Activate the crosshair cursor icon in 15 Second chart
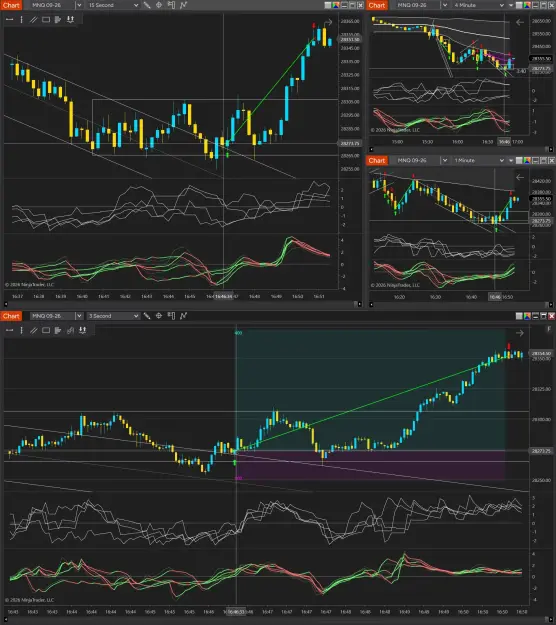Image resolution: width=556 pixels, height=625 pixels. [159, 5]
